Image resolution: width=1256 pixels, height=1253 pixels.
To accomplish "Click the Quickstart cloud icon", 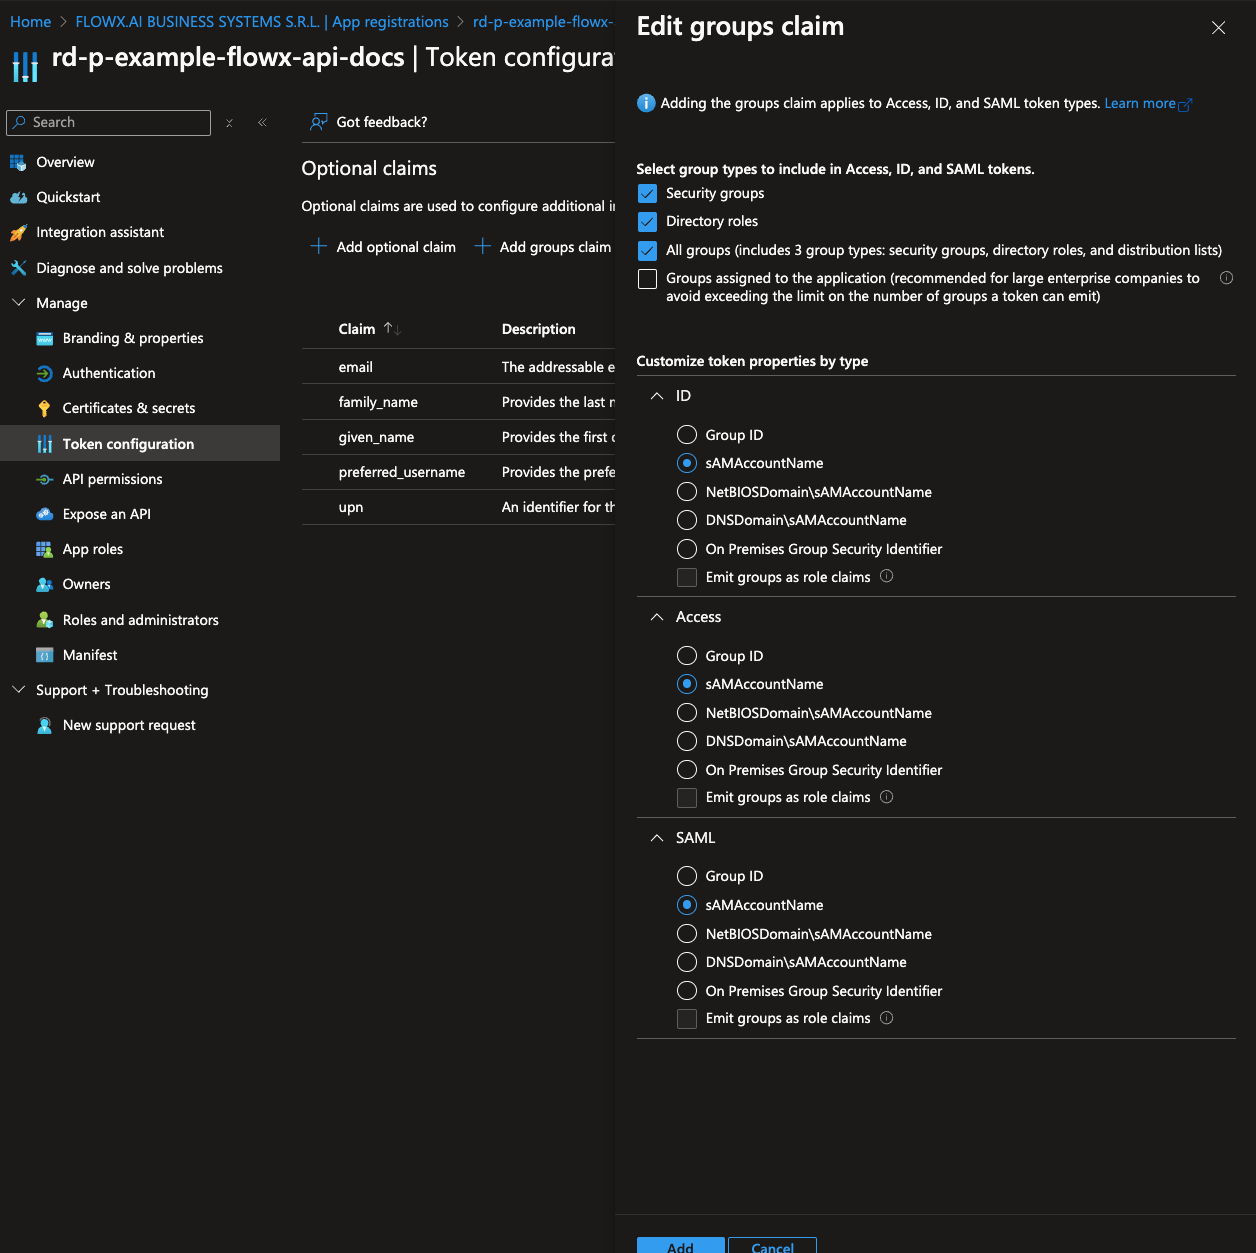I will [18, 197].
